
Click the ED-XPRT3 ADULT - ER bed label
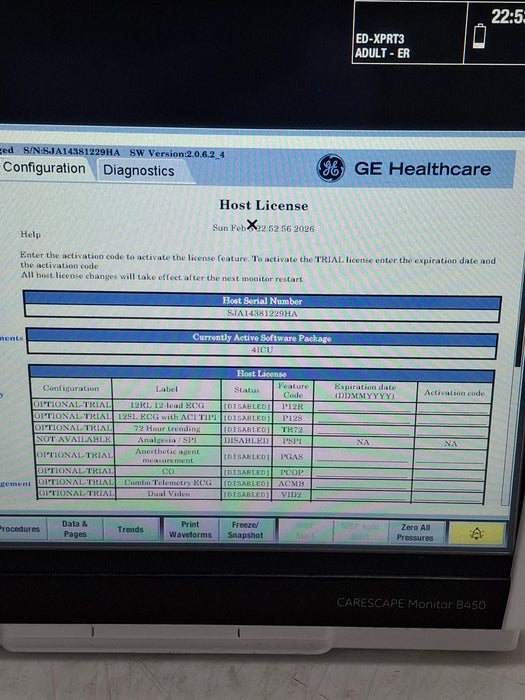click(x=383, y=46)
